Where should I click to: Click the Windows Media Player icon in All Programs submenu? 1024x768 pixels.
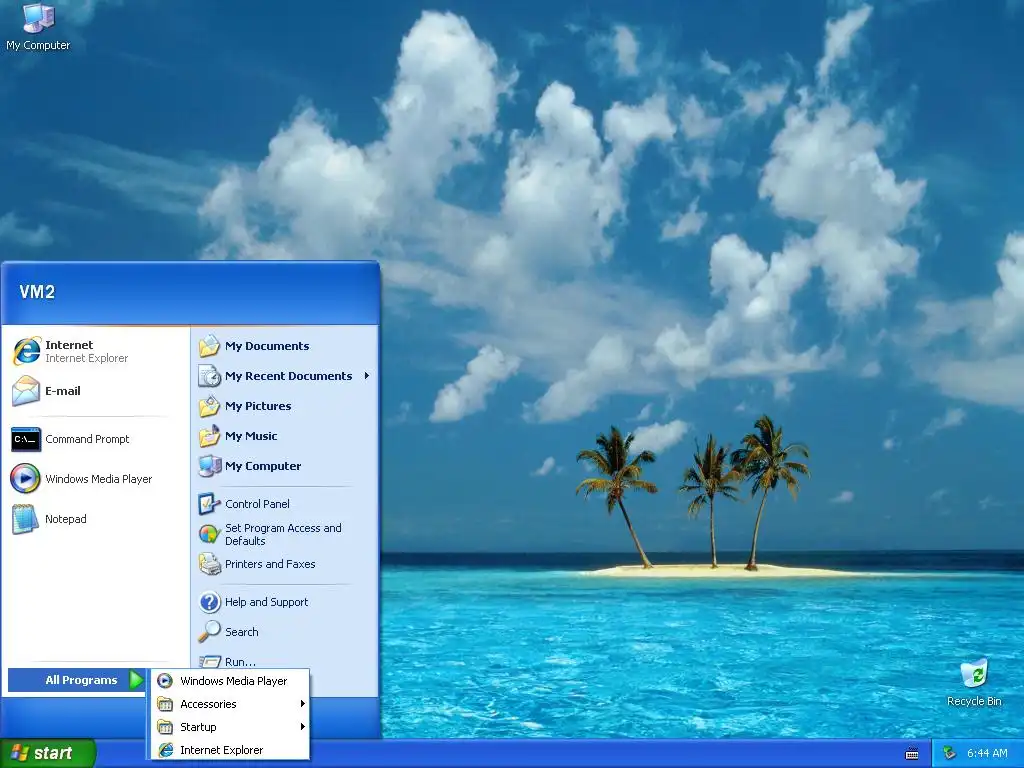tap(165, 681)
